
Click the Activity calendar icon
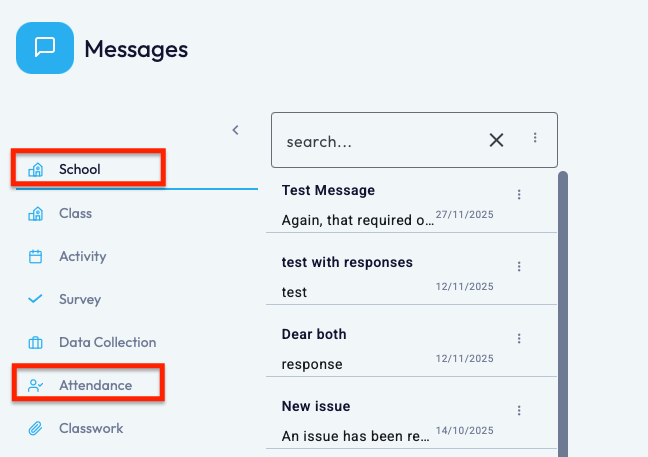[x=36, y=257]
